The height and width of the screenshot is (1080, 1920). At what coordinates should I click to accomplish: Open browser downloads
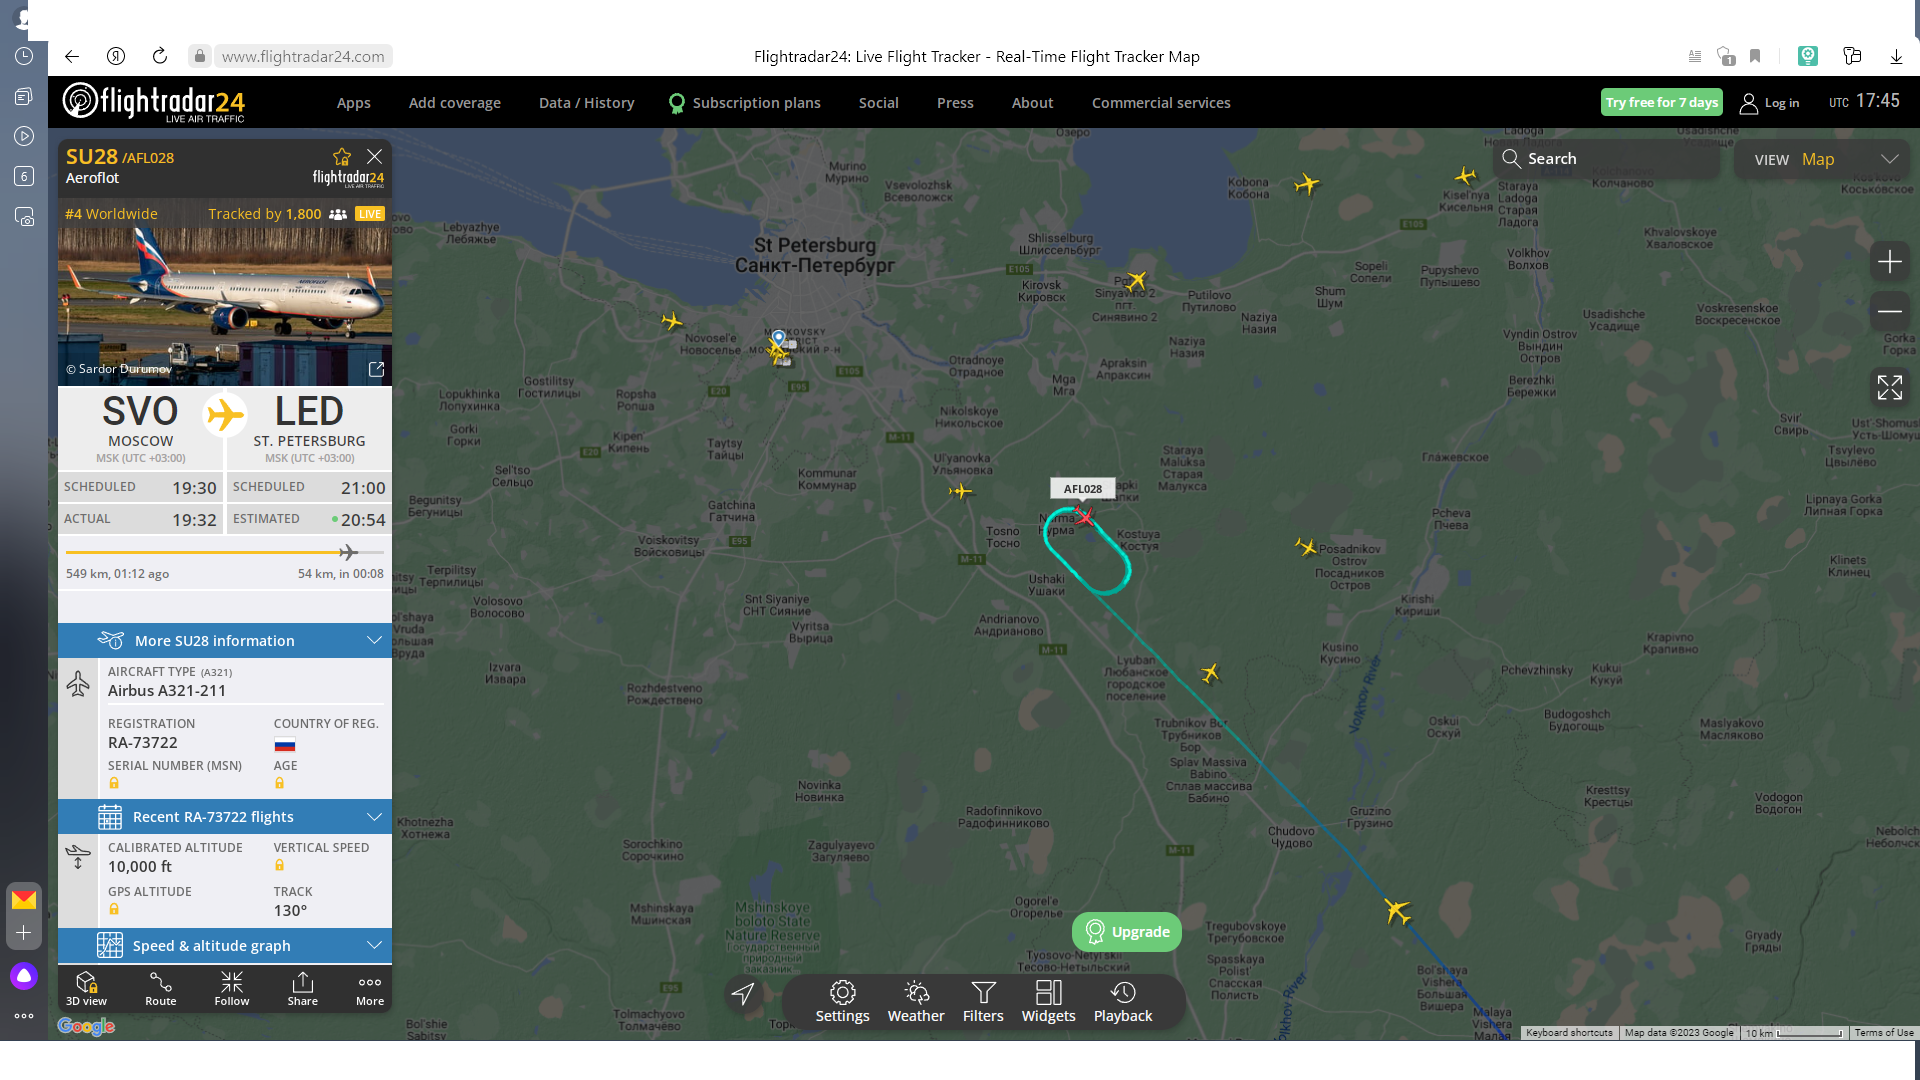click(x=1896, y=57)
